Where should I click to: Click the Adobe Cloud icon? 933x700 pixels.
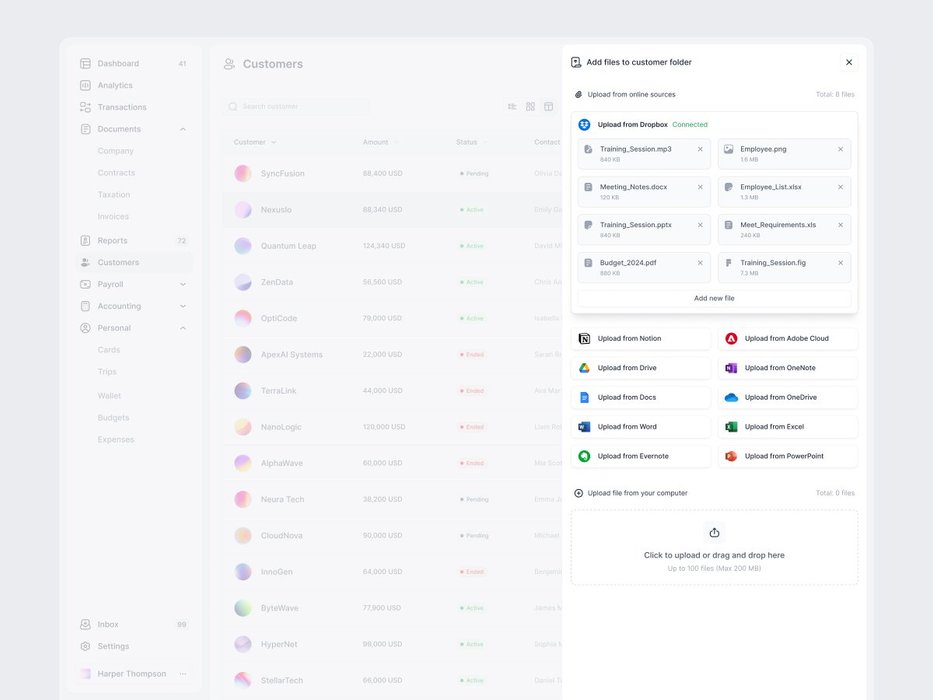(x=731, y=339)
